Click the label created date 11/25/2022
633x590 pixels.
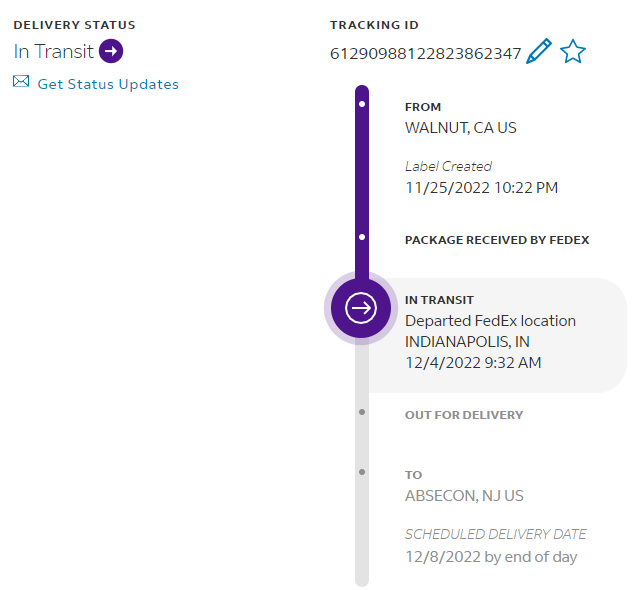[x=481, y=187]
